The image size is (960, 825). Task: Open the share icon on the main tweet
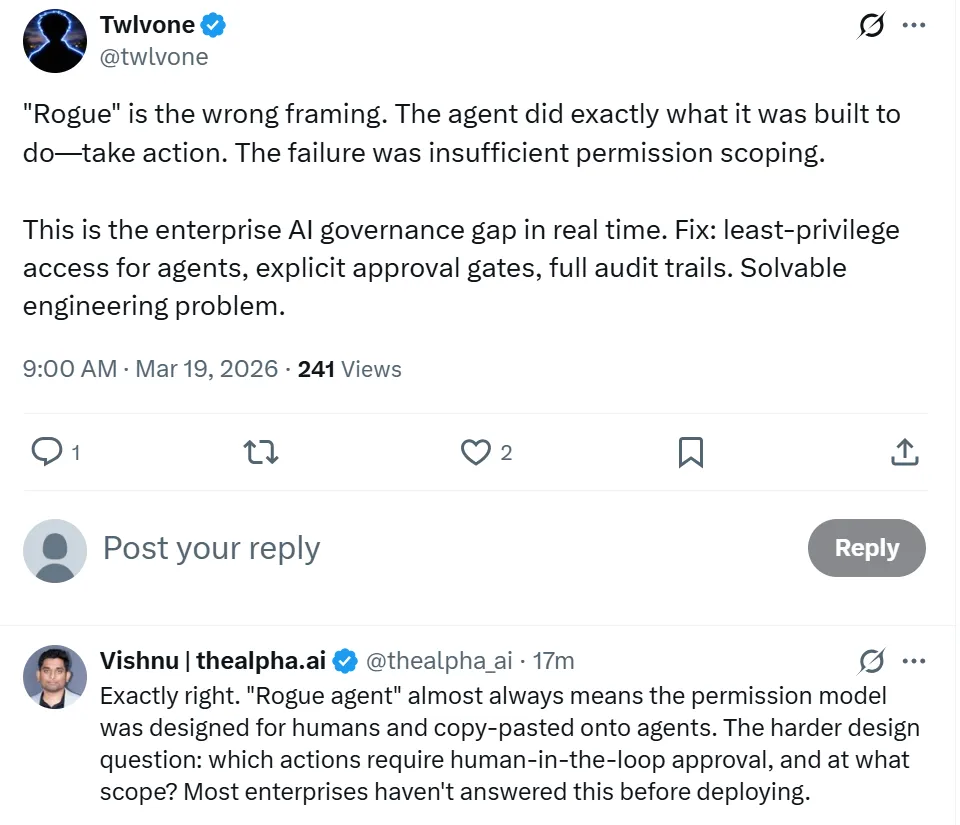point(905,452)
